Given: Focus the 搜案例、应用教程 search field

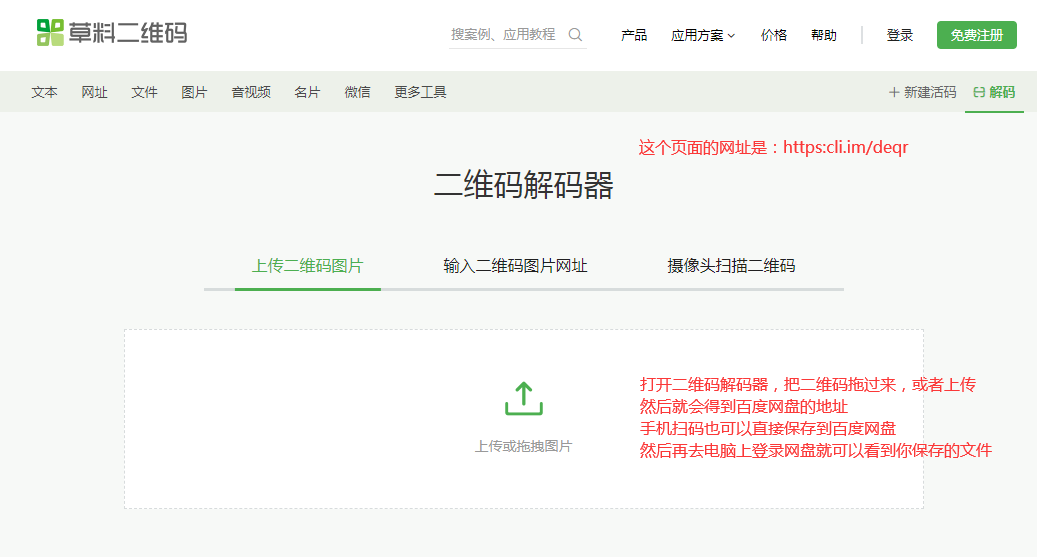Looking at the screenshot, I should [505, 34].
